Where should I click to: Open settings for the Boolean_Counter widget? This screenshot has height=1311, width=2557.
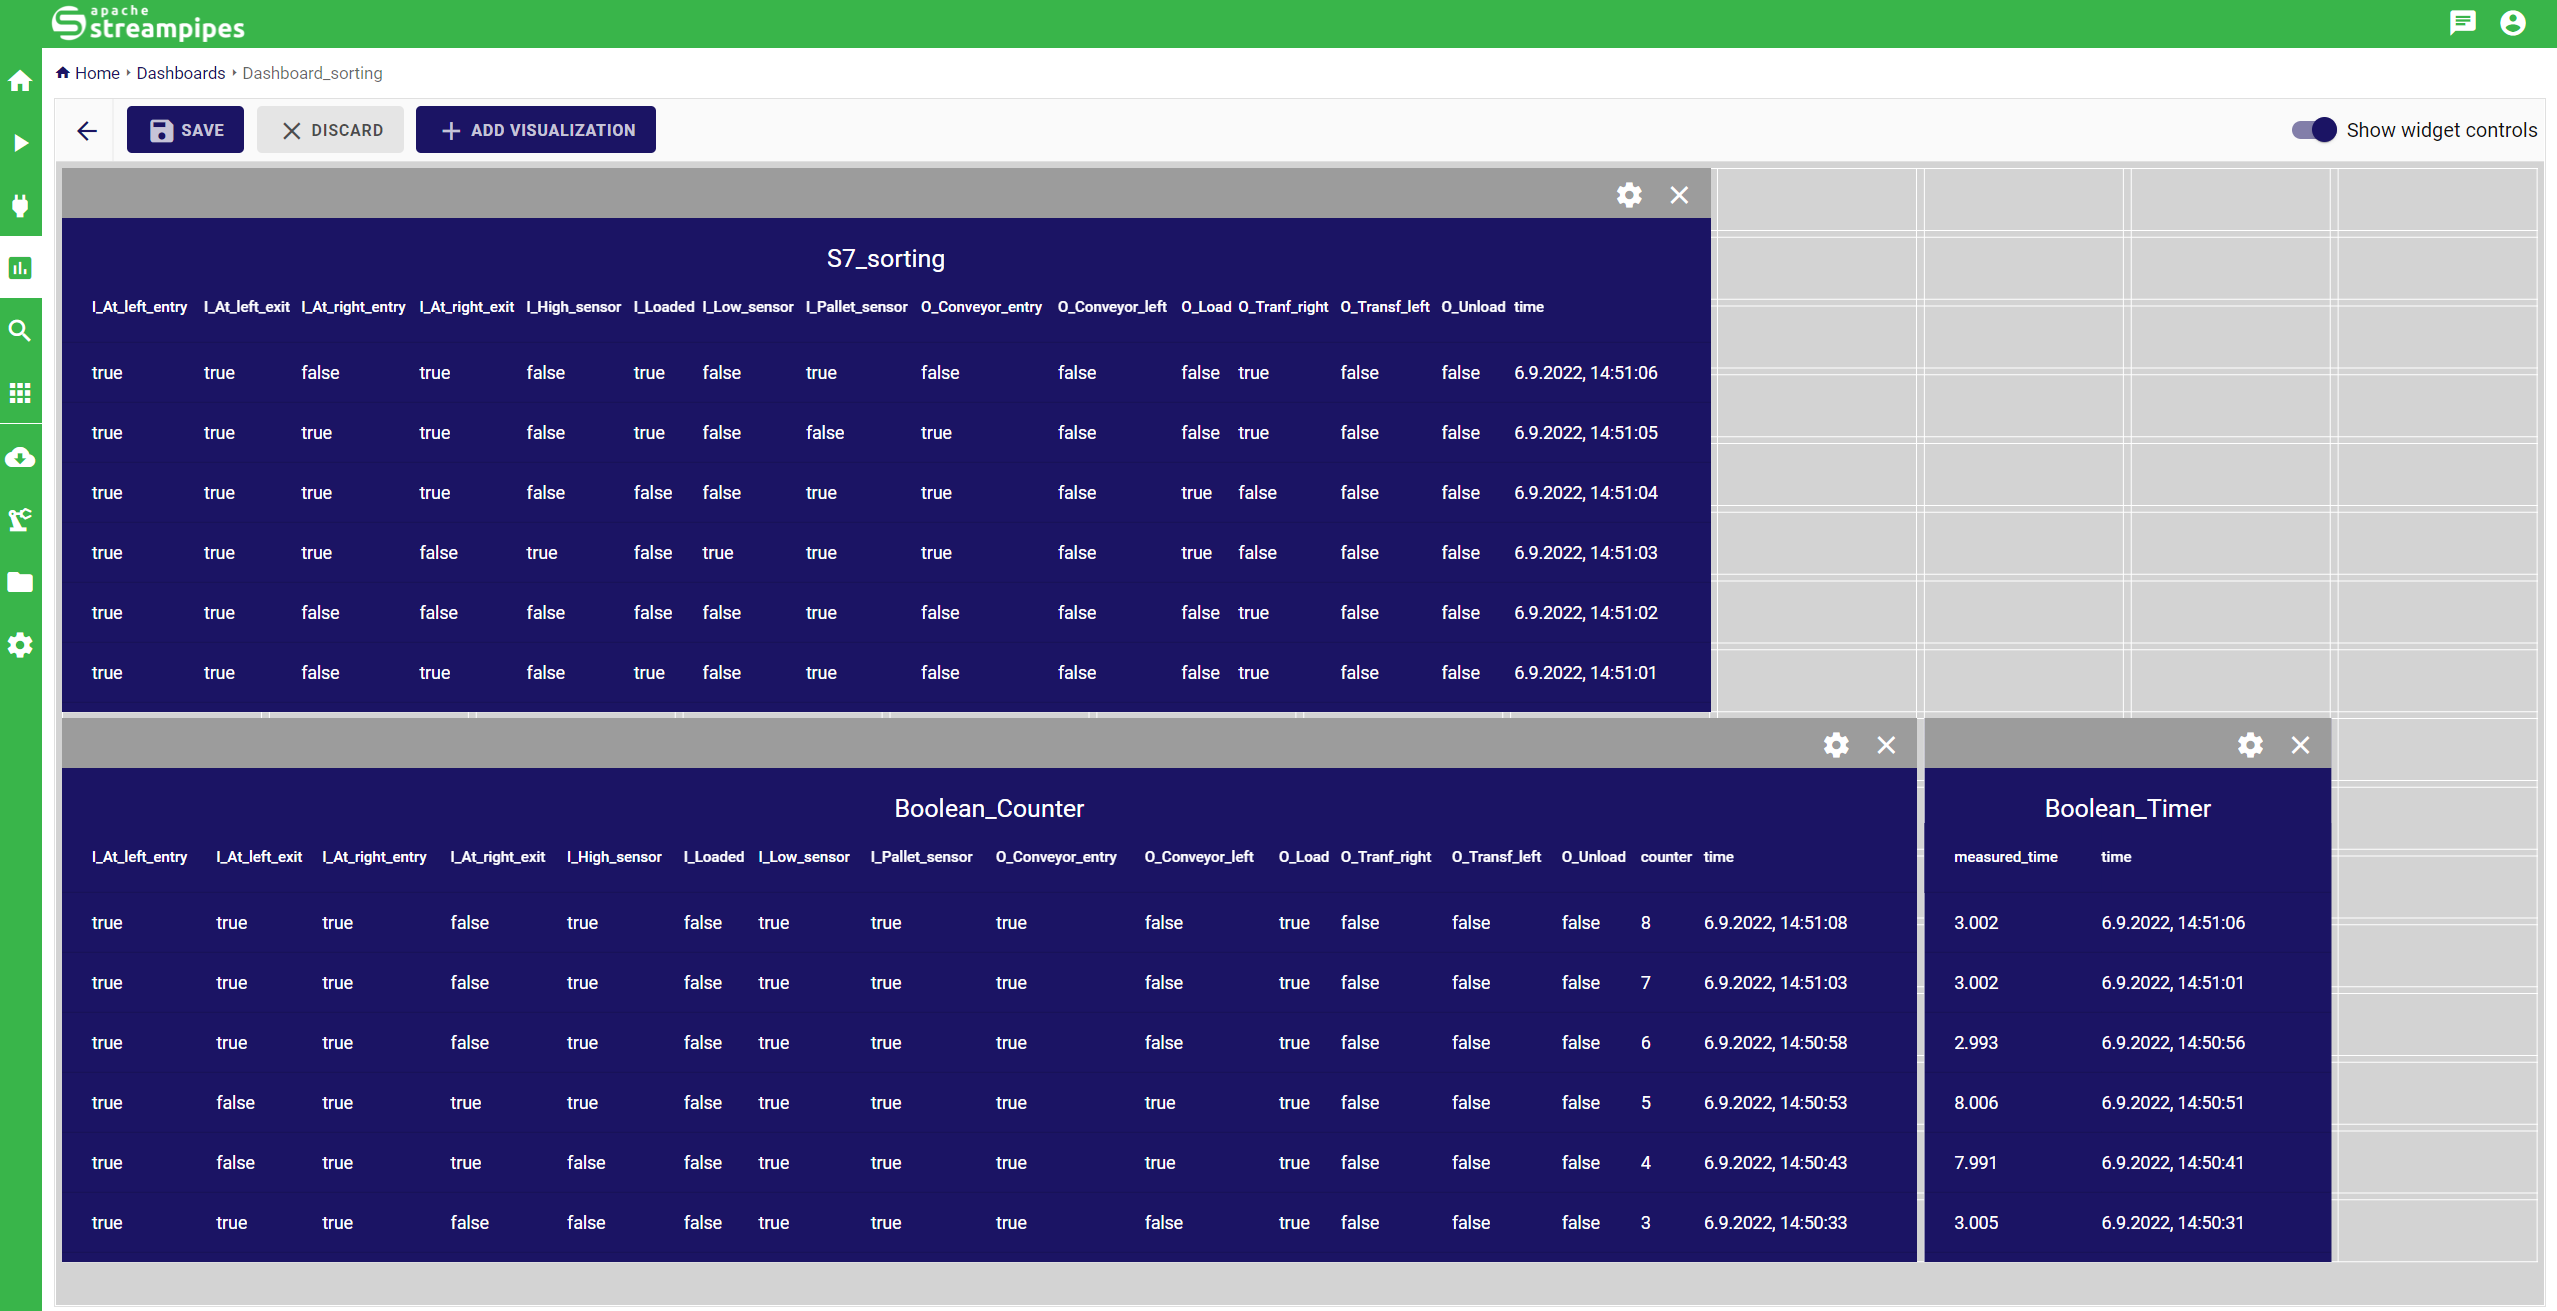click(x=1836, y=745)
